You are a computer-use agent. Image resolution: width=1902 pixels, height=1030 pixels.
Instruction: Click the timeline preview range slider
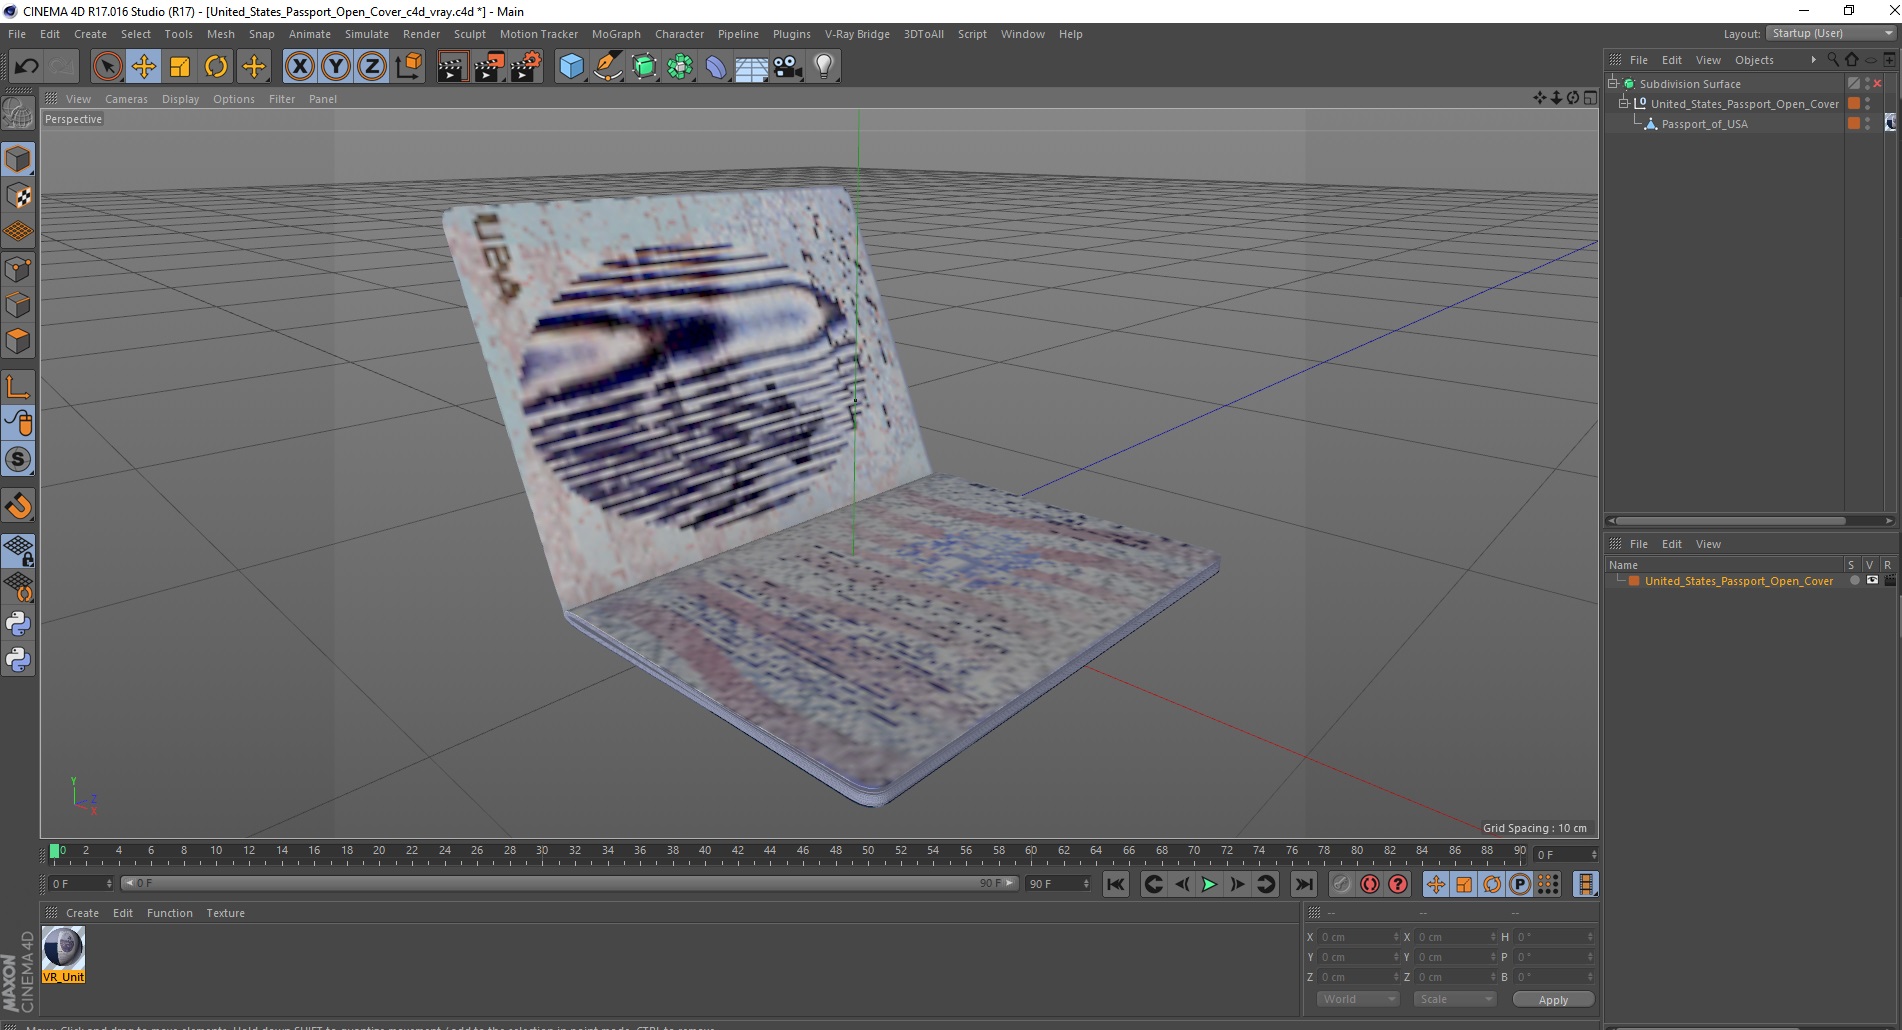569,883
